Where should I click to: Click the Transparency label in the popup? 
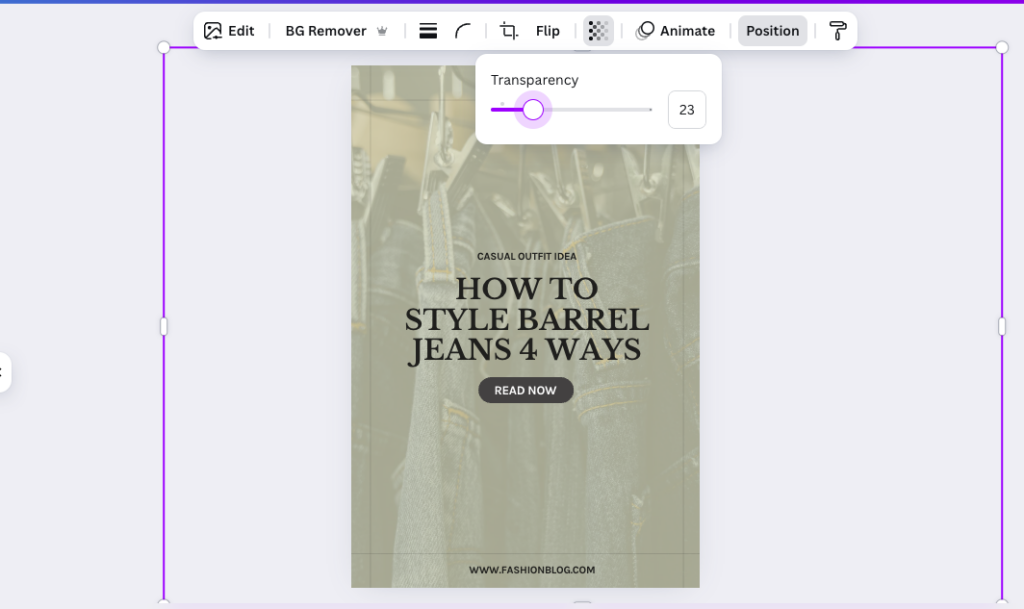[x=534, y=80]
